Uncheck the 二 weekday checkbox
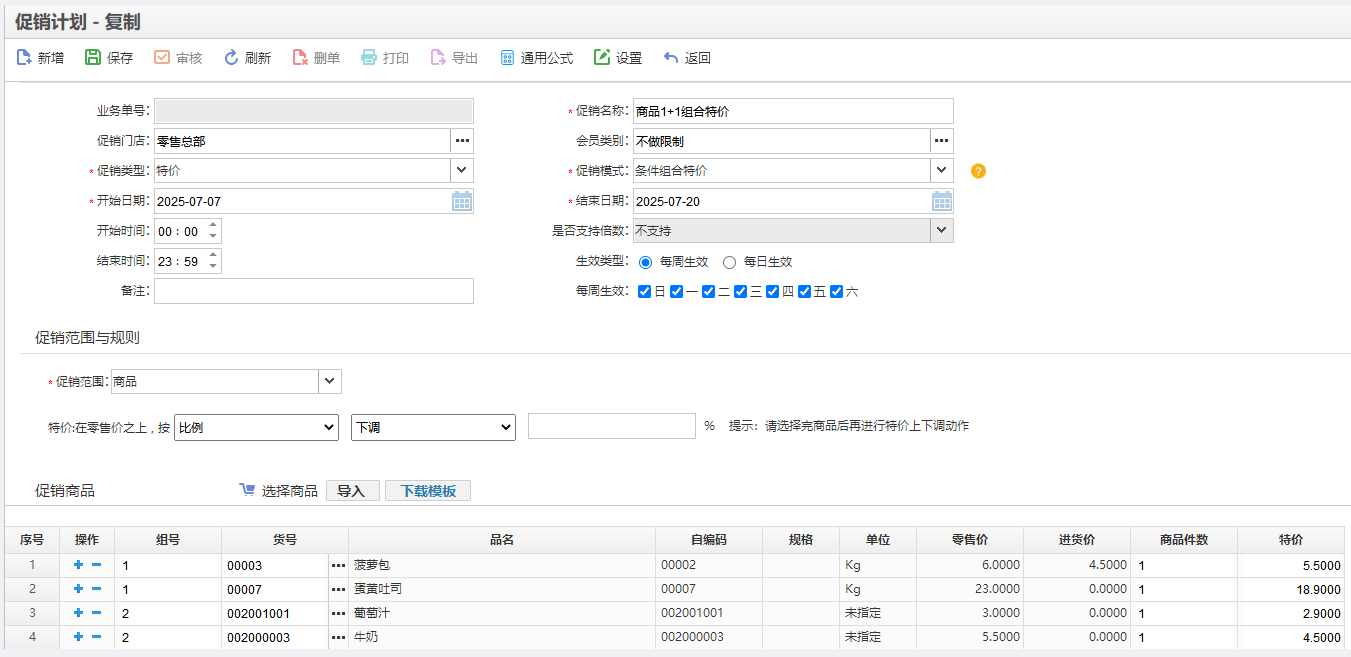This screenshot has width=1351, height=657. point(709,292)
